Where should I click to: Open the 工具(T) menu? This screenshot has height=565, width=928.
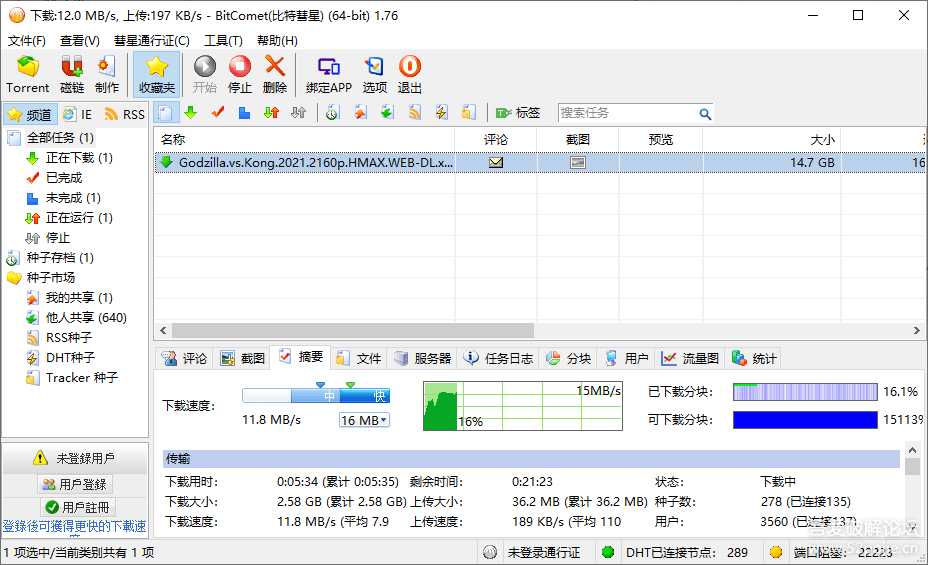click(223, 41)
